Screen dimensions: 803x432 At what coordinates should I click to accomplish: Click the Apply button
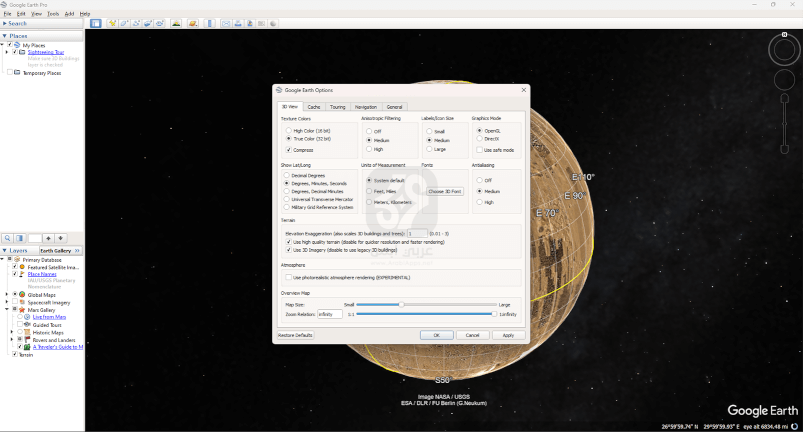pyautogui.click(x=509, y=335)
